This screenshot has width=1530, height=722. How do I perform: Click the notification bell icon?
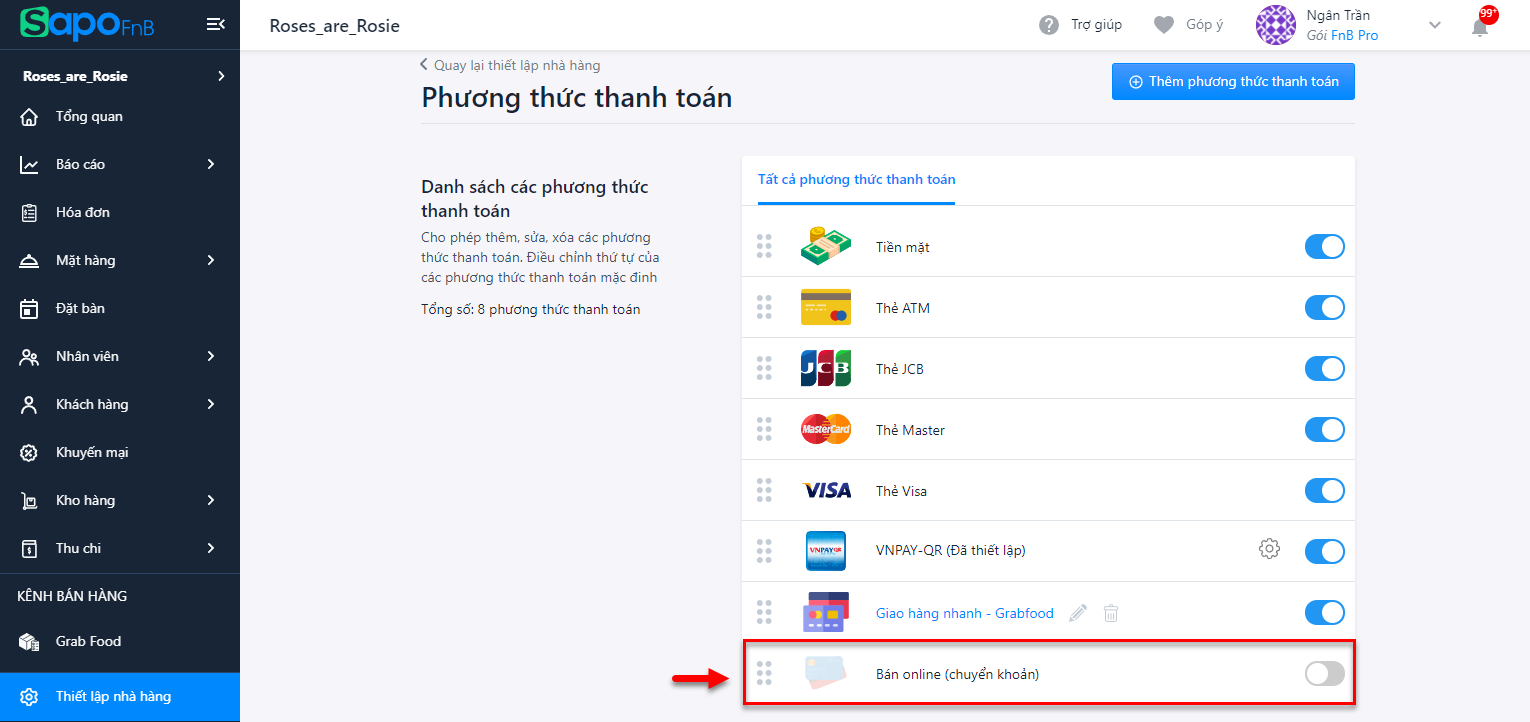pos(1480,26)
